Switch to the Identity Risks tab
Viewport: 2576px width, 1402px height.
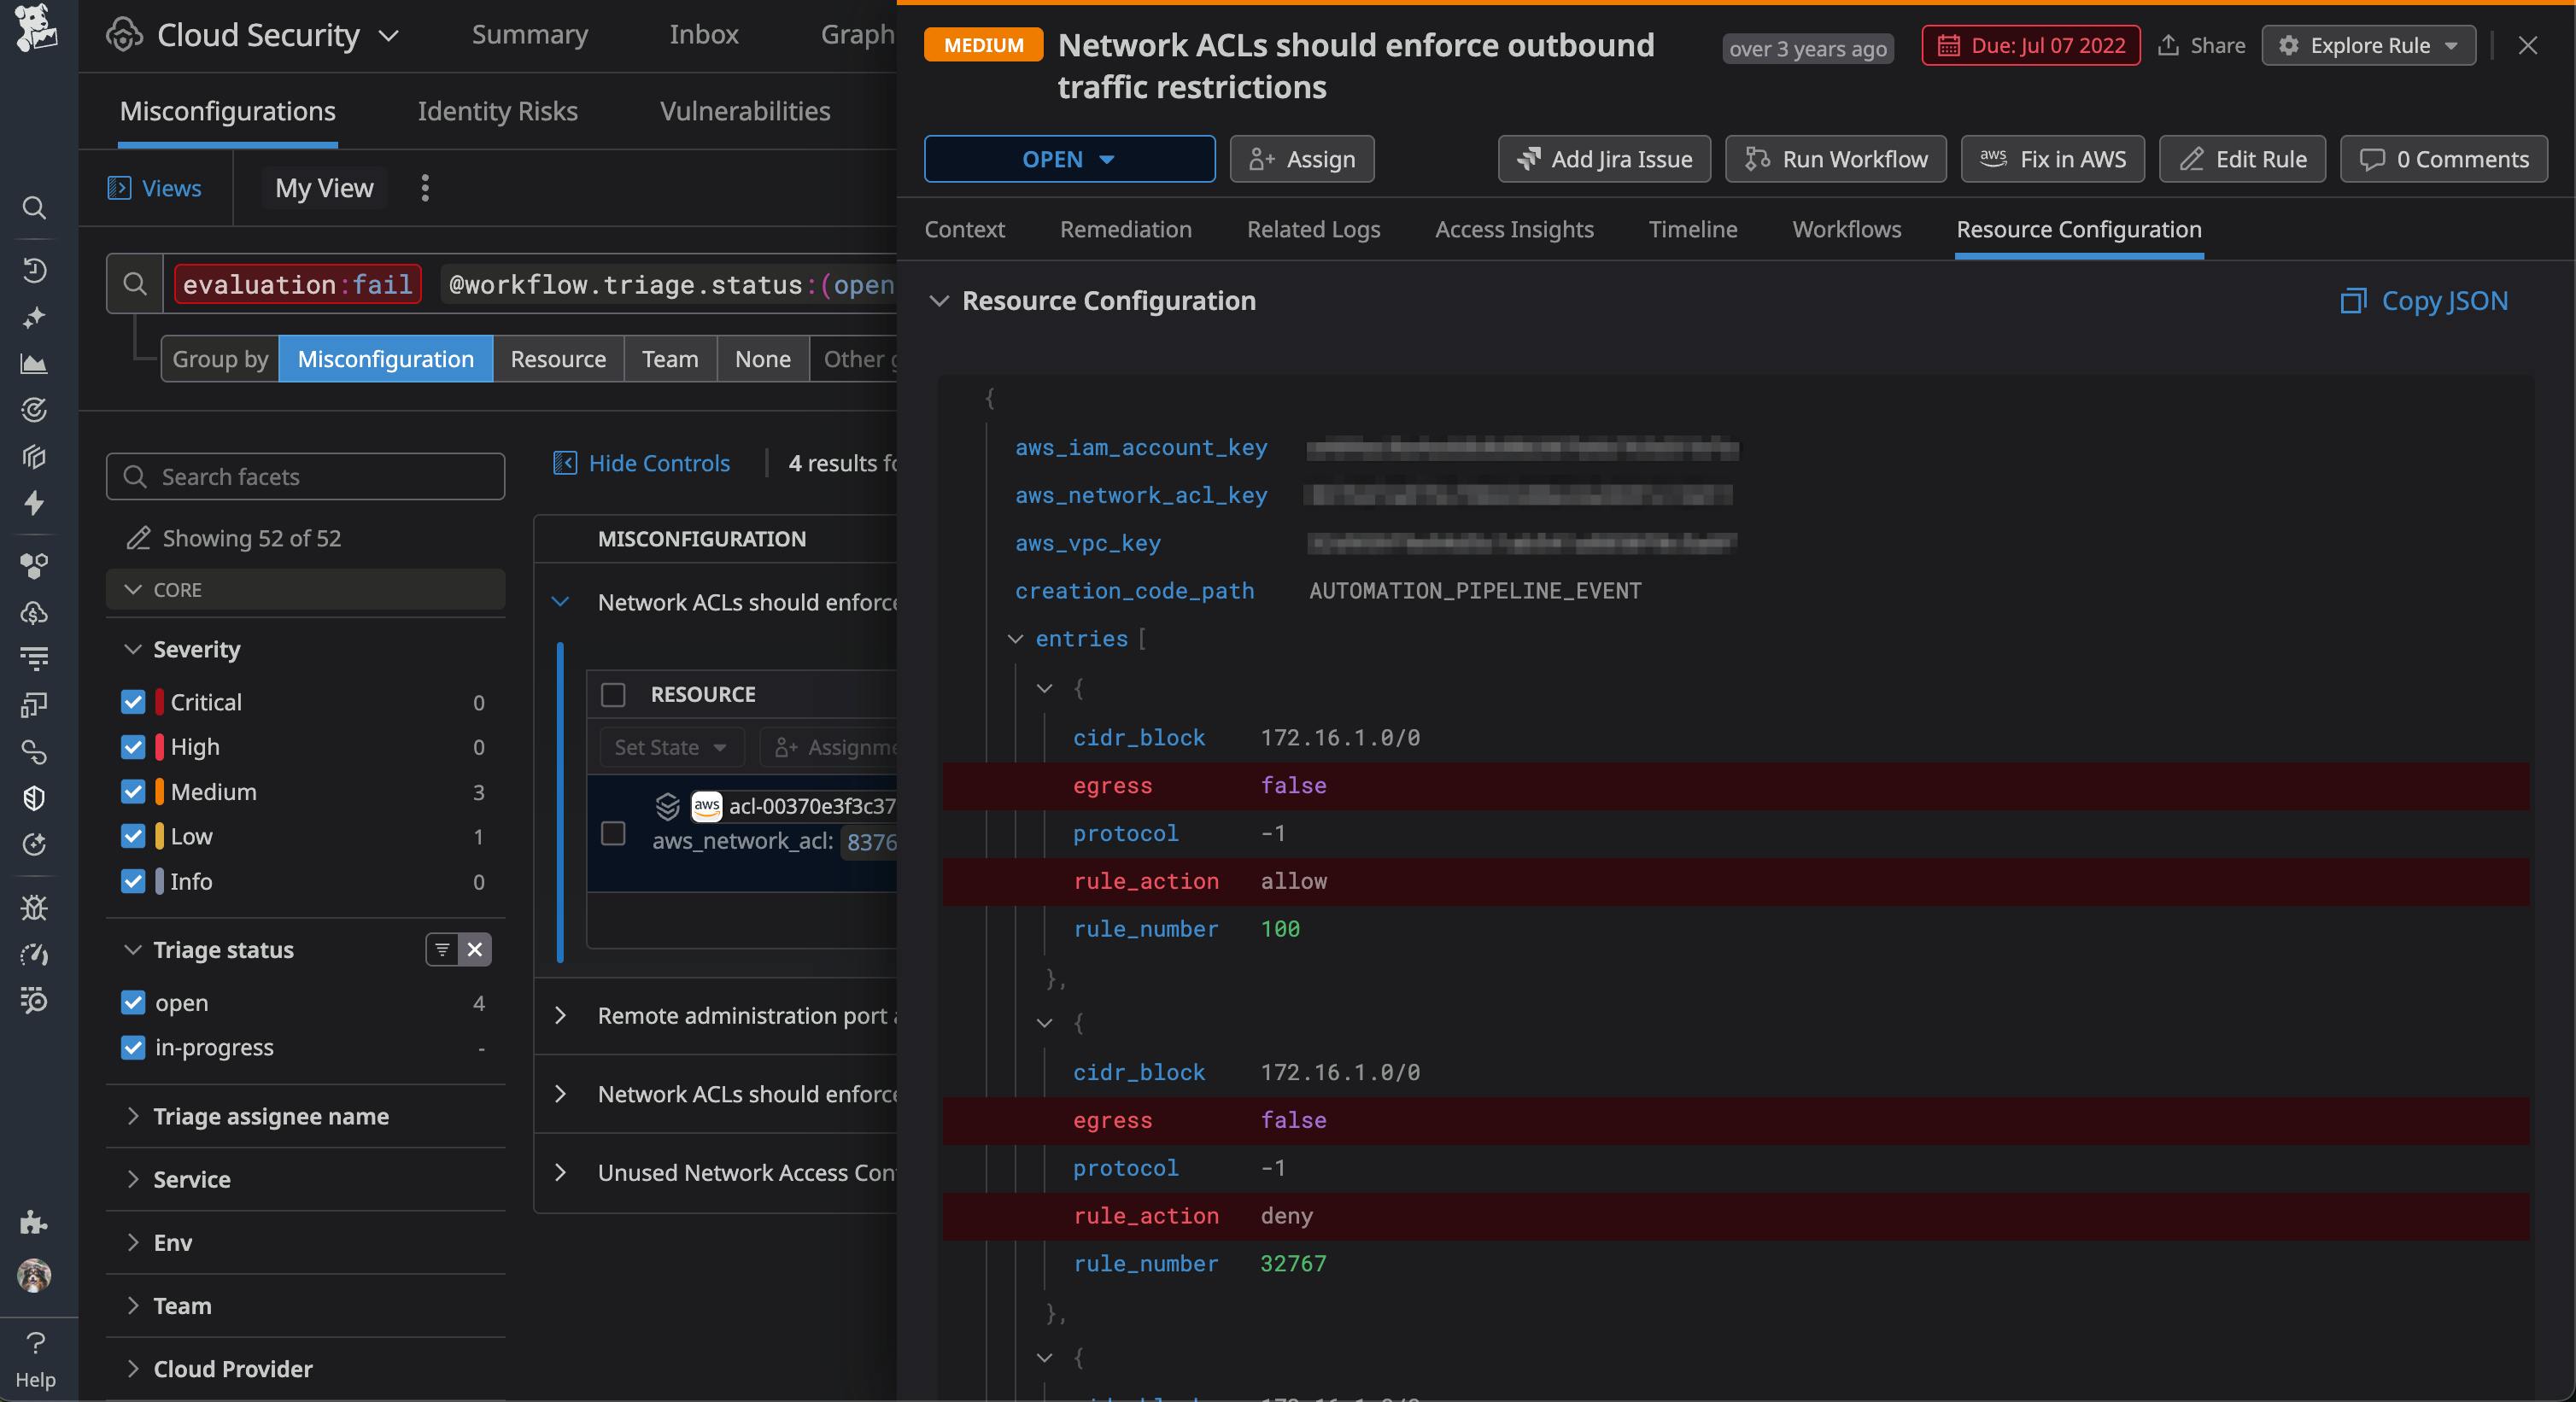(497, 111)
